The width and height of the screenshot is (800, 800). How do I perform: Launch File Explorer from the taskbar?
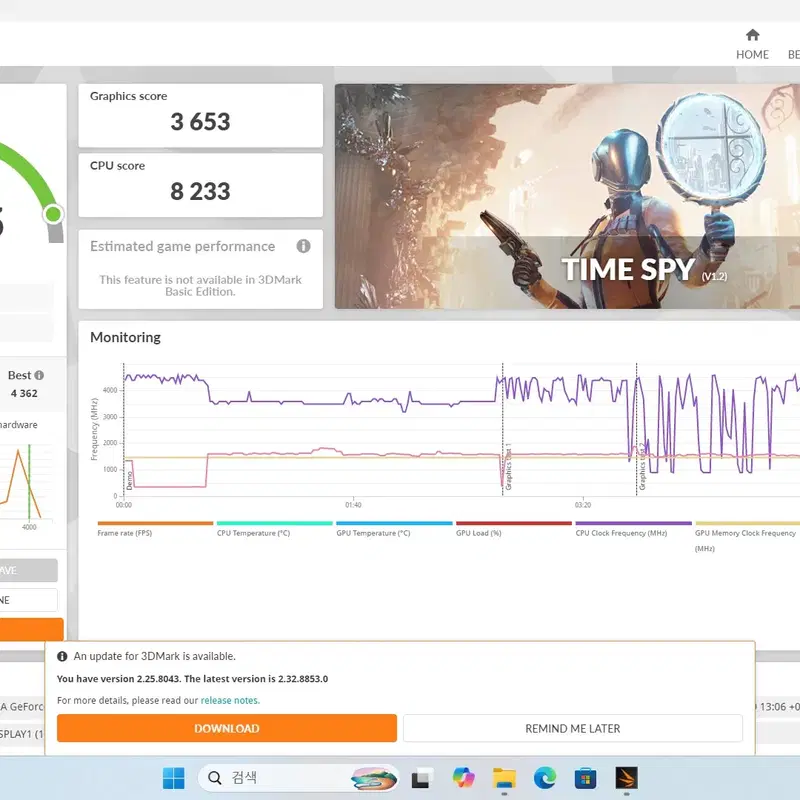coord(504,778)
